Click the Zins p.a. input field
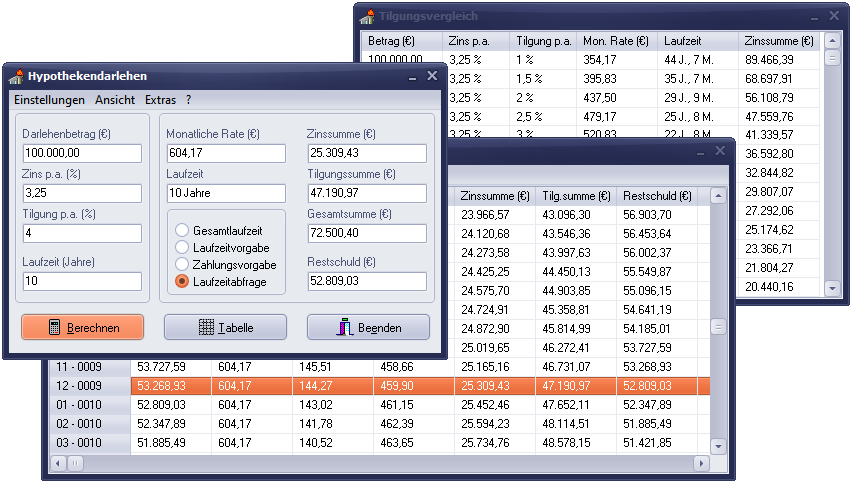This screenshot has height=481, width=854. [x=82, y=193]
